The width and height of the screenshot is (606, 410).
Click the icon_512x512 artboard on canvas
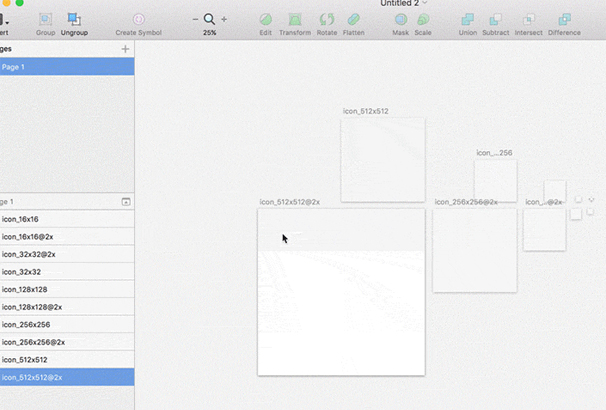pos(382,160)
